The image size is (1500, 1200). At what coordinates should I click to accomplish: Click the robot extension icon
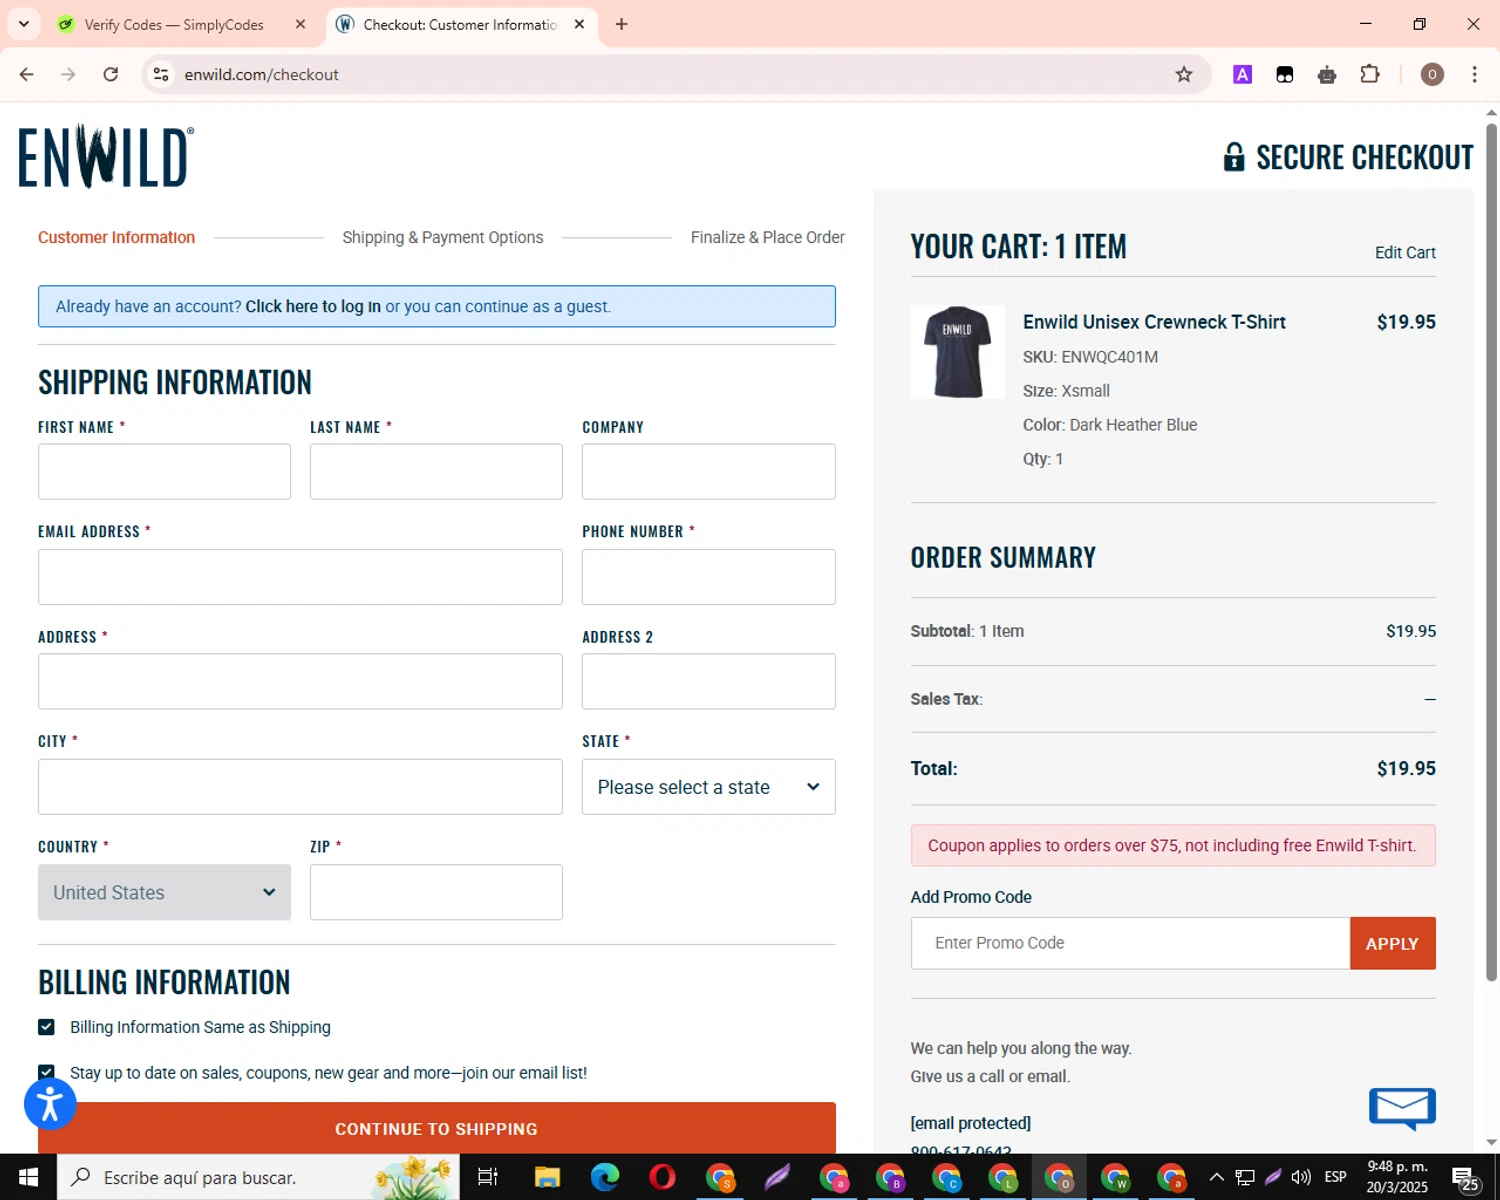click(x=1327, y=74)
